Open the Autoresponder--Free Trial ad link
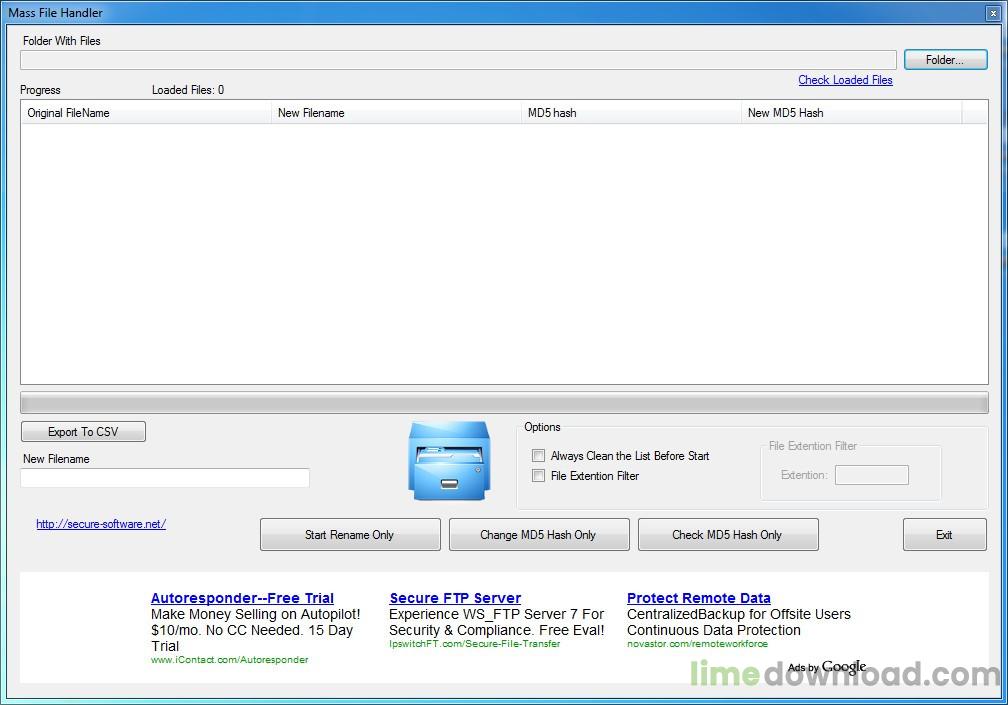 pyautogui.click(x=242, y=598)
